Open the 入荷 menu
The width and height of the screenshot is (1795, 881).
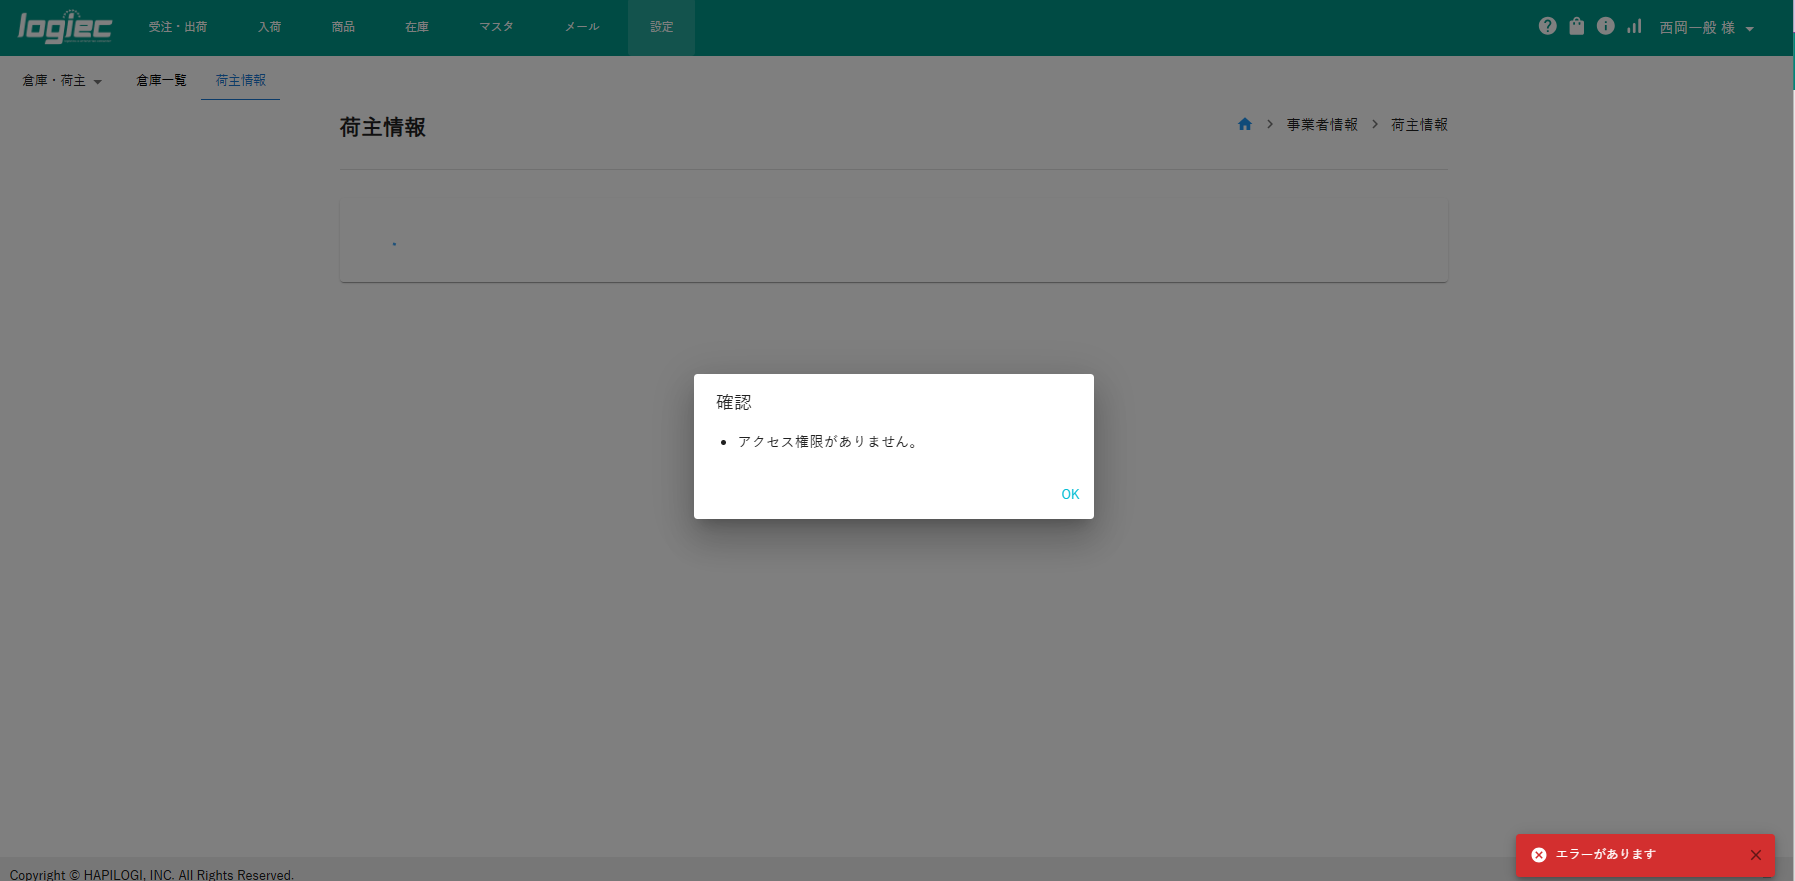[270, 27]
